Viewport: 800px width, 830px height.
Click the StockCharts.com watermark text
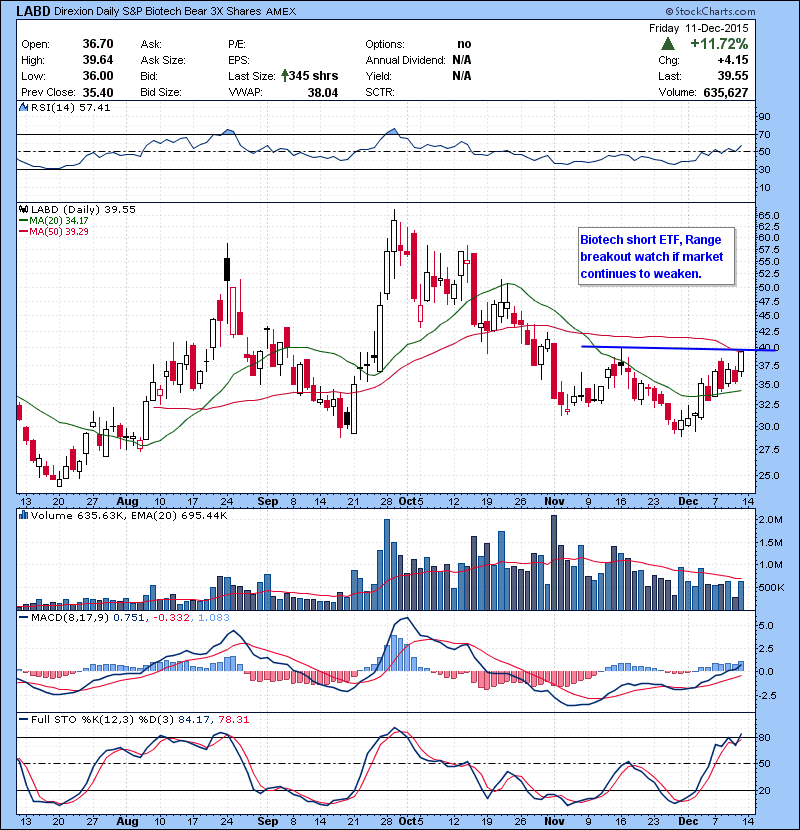tap(711, 11)
